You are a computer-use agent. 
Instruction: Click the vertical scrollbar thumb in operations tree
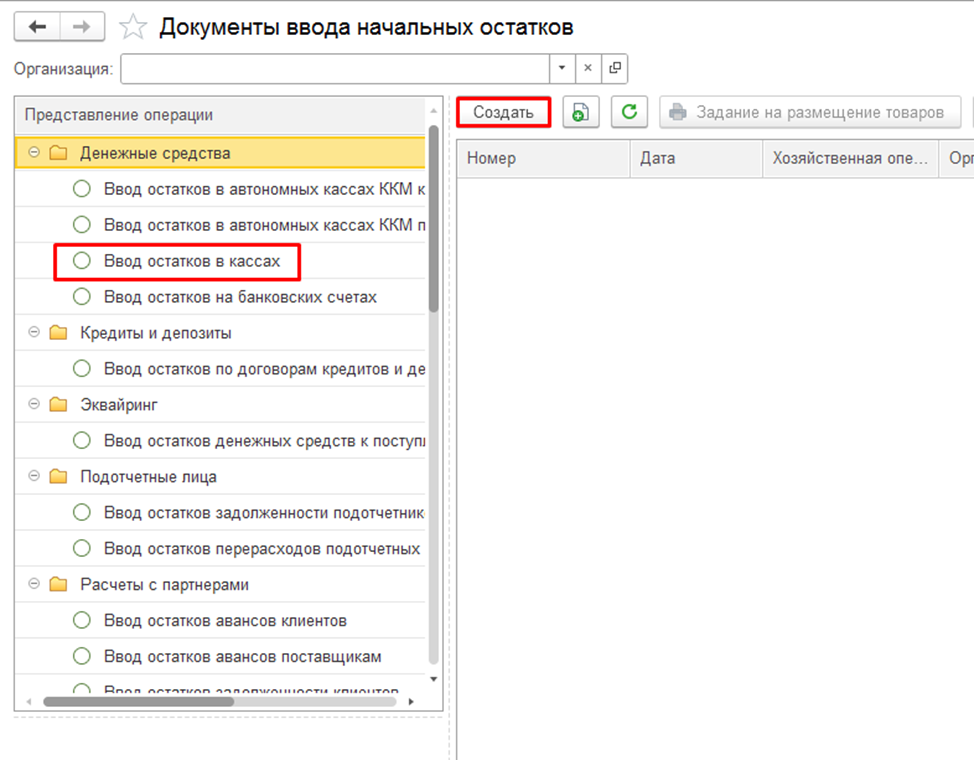[434, 217]
